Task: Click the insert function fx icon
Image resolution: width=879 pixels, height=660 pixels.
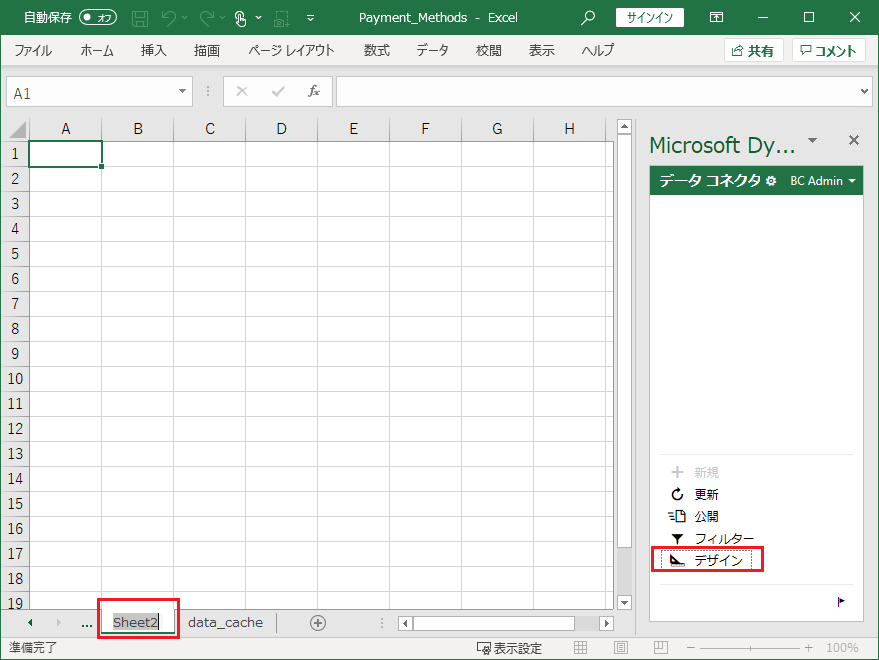Action: coord(313,91)
